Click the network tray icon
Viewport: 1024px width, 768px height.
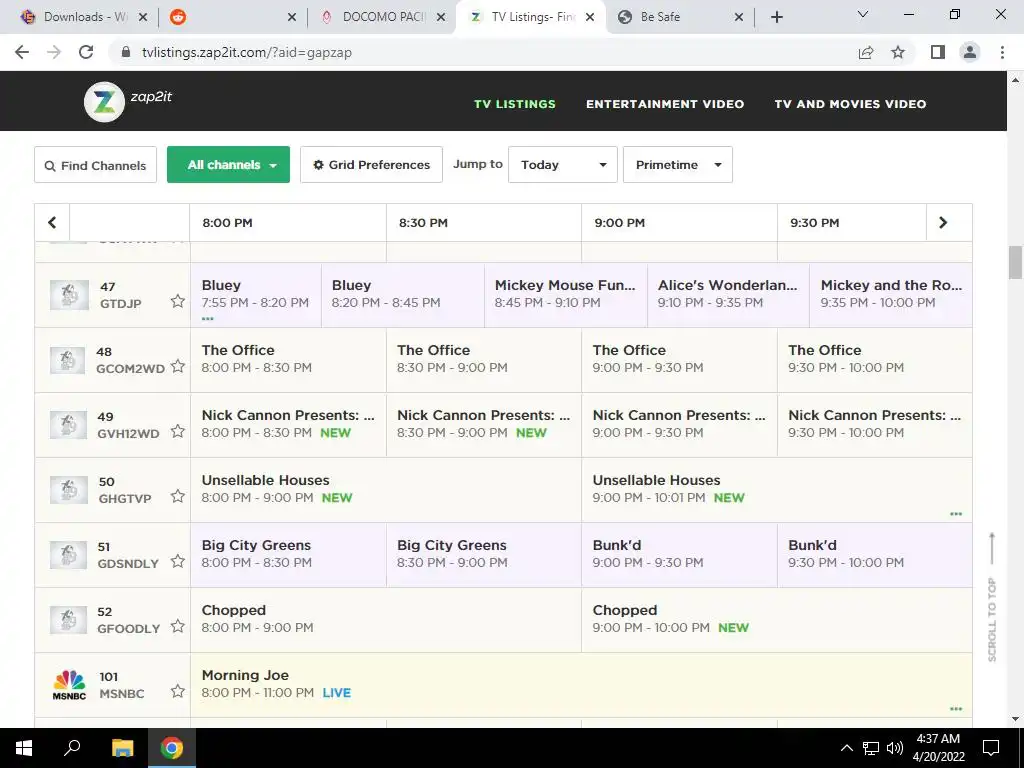point(871,748)
